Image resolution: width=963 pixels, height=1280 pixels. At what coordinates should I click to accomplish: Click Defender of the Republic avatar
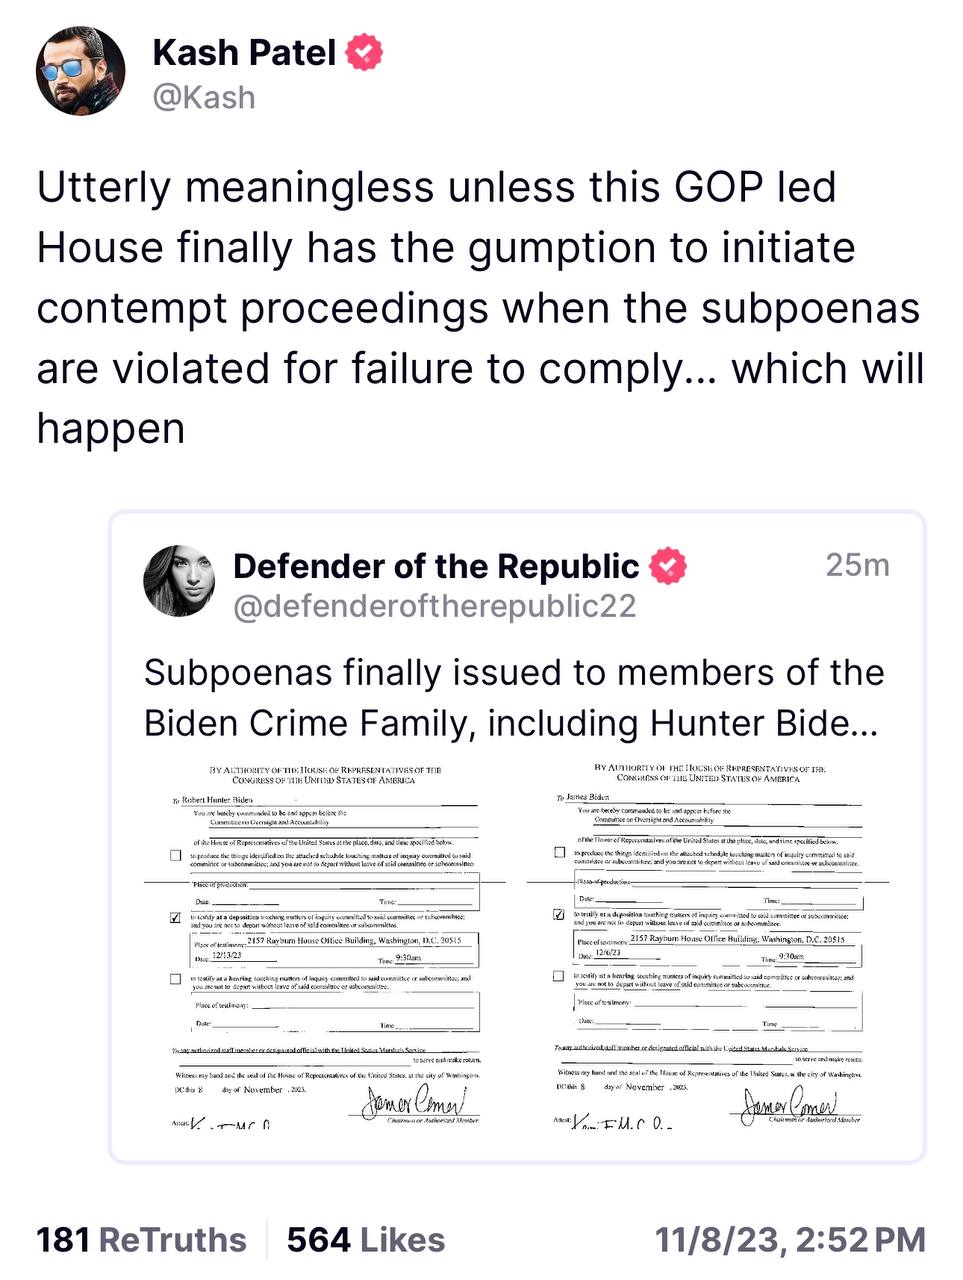[x=180, y=580]
